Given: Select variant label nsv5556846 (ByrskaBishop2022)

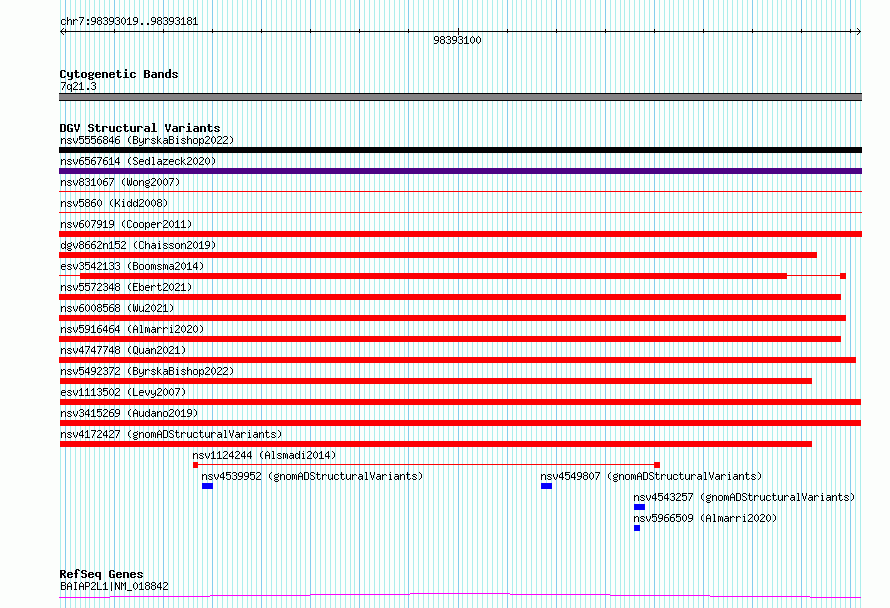Looking at the screenshot, I should pos(147,140).
